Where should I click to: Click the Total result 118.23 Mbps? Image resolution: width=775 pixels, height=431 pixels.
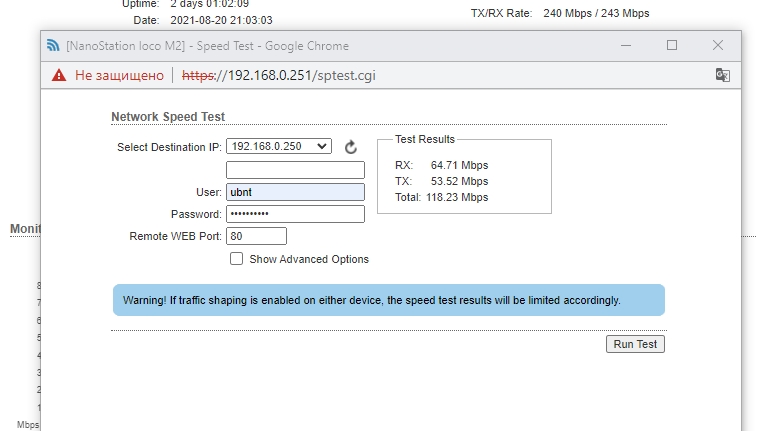(457, 197)
